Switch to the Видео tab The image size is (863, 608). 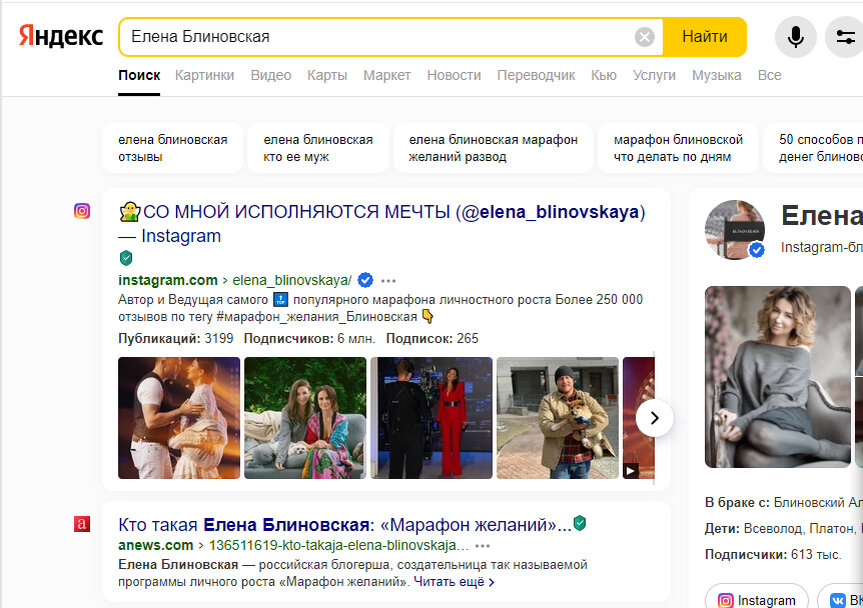tap(271, 75)
